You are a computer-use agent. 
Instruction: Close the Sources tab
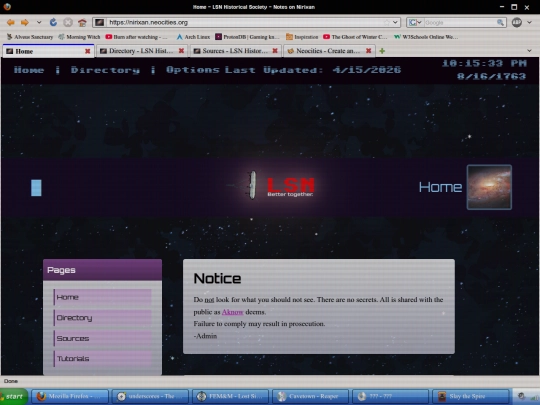pos(275,51)
